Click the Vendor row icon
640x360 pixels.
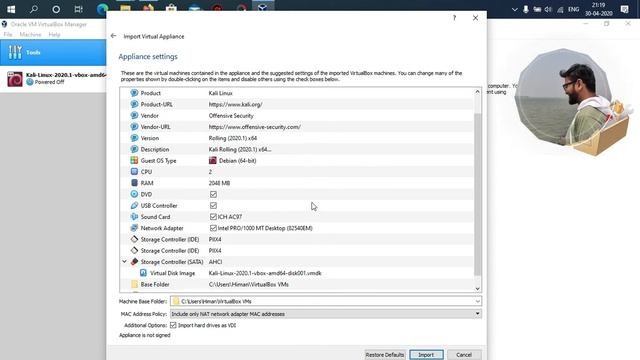[x=134, y=116]
